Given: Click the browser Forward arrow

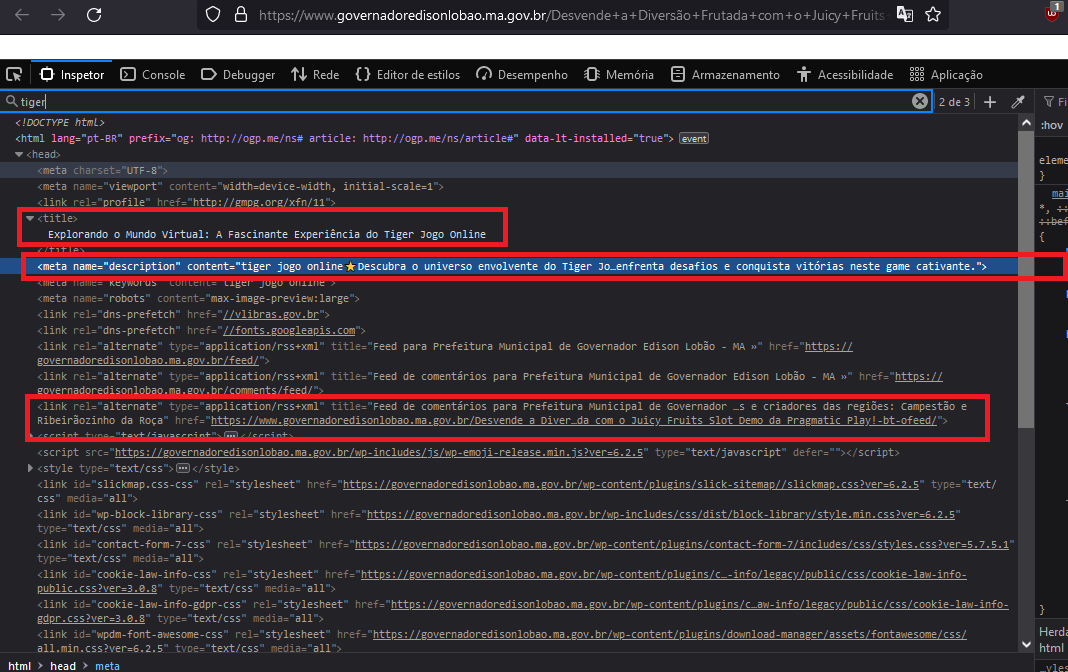Looking at the screenshot, I should [58, 14].
